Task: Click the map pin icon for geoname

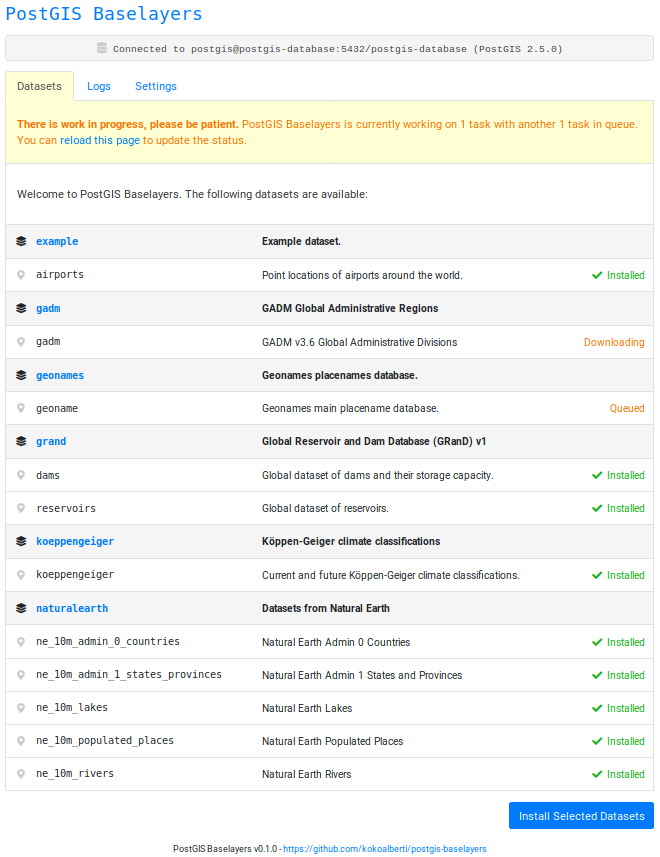Action: coord(21,408)
